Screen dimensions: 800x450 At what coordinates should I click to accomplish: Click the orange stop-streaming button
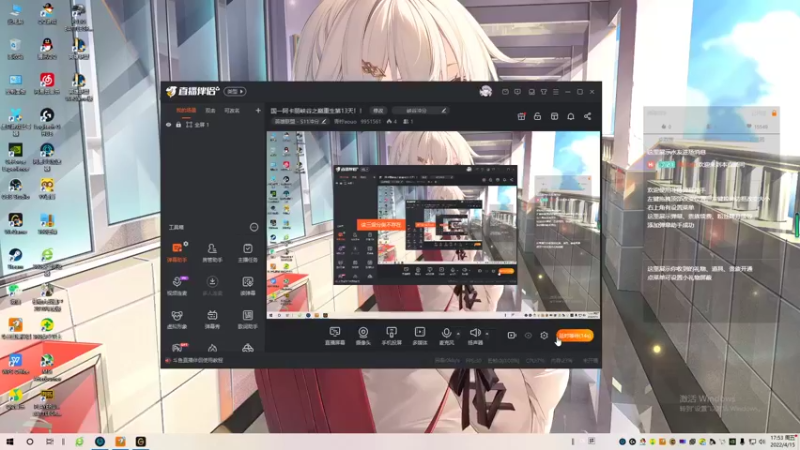[575, 336]
